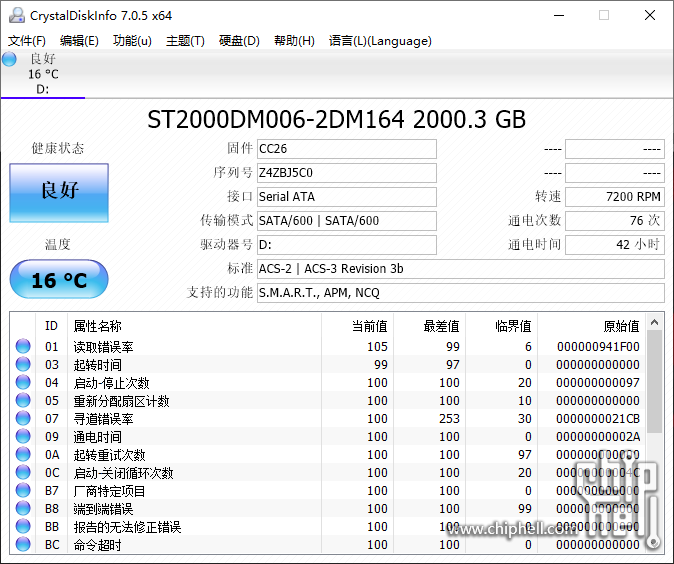Open the 主题(T) menu
This screenshot has width=674, height=564.
[x=185, y=41]
